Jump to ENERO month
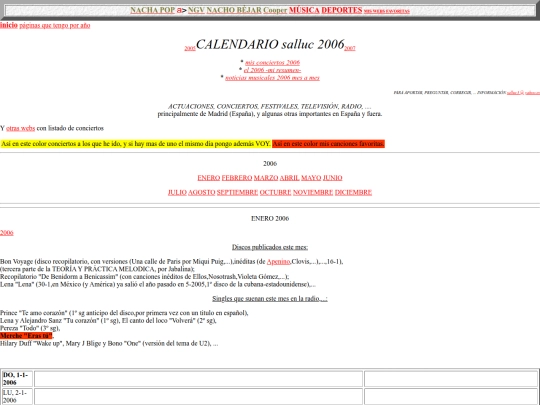 [x=209, y=178]
